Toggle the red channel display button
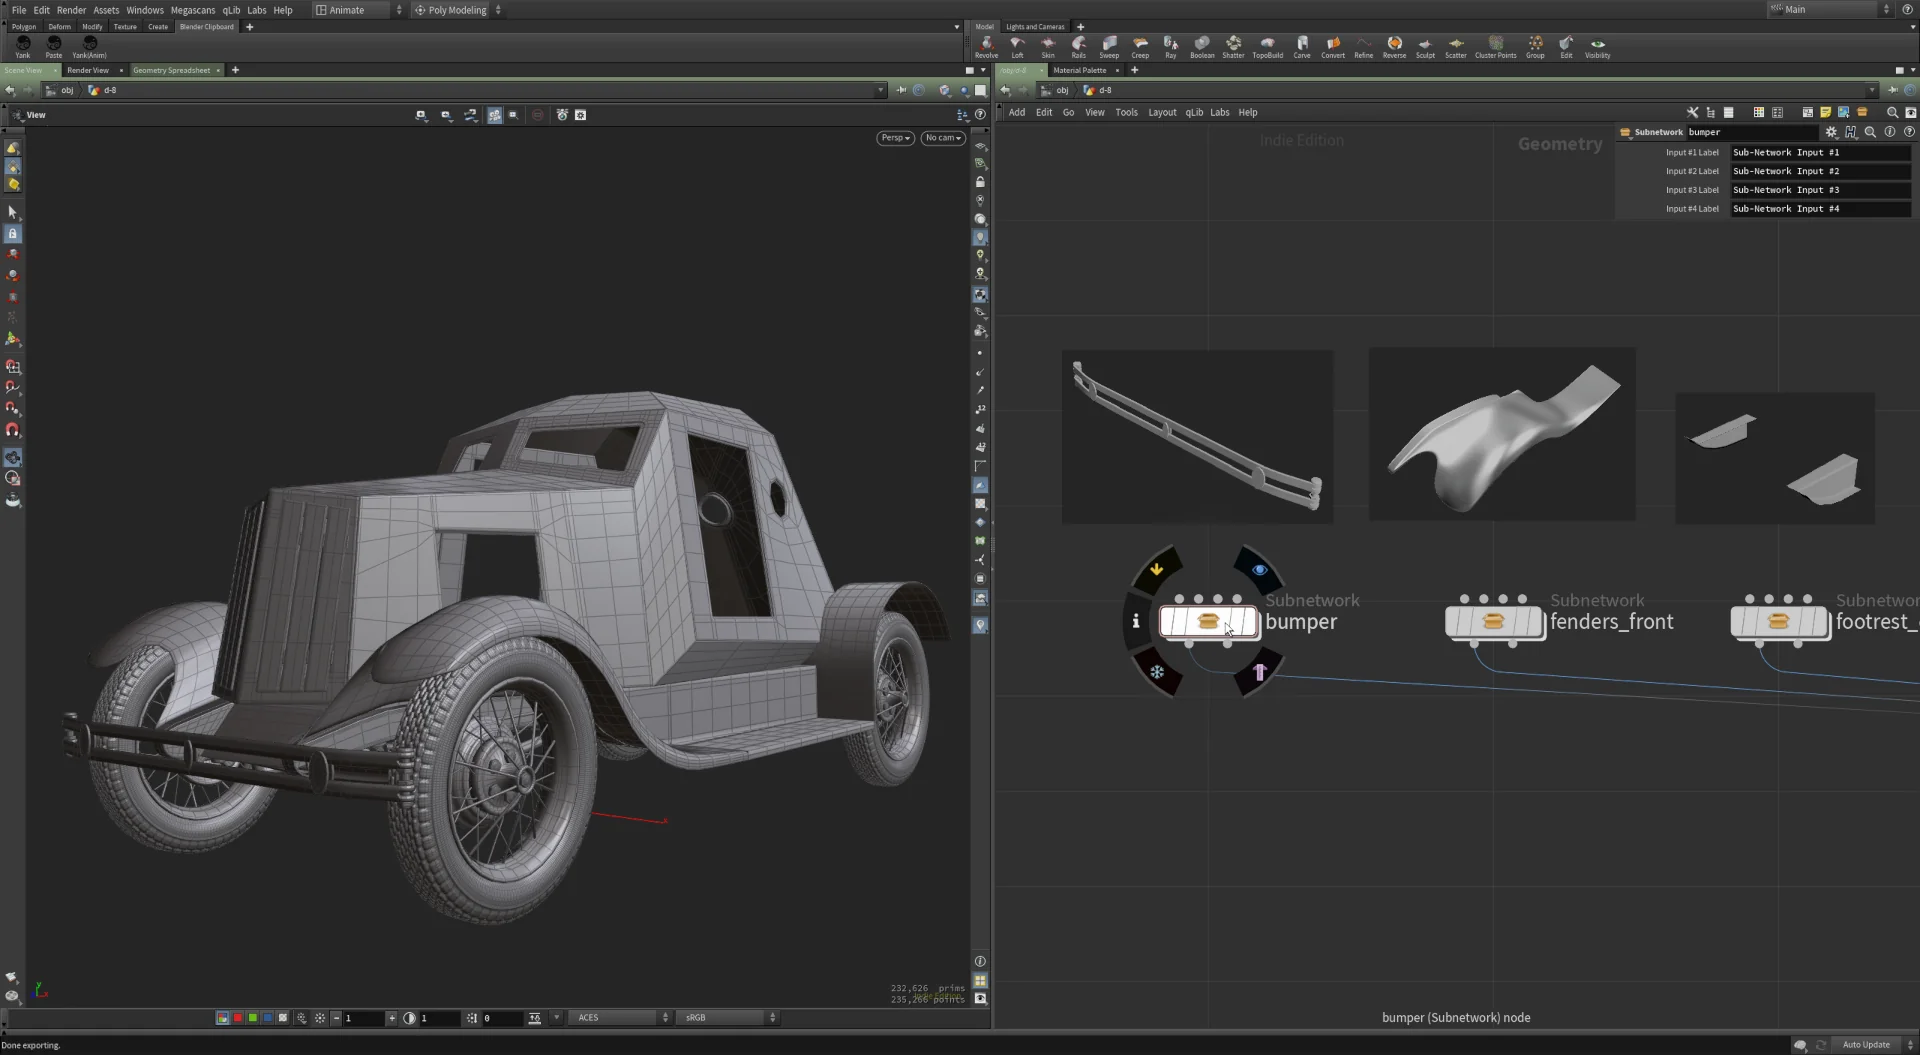Viewport: 1920px width, 1055px height. [238, 1018]
